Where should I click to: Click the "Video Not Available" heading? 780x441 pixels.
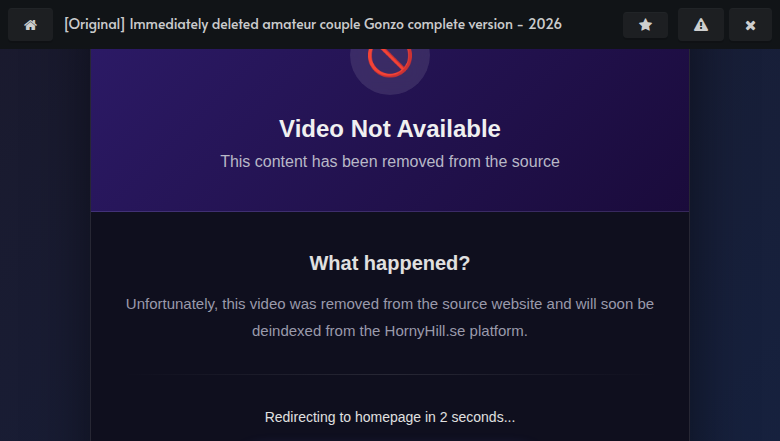point(390,129)
